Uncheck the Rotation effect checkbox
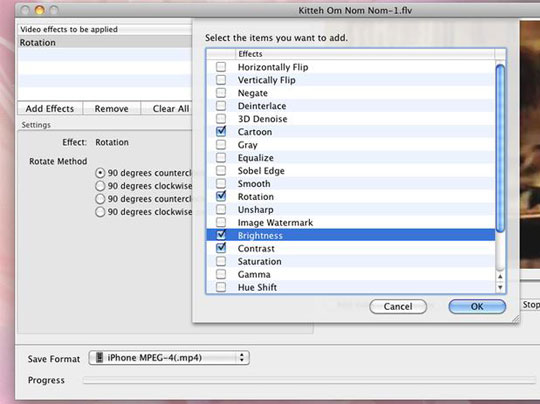The height and width of the screenshot is (404, 540). click(x=221, y=196)
